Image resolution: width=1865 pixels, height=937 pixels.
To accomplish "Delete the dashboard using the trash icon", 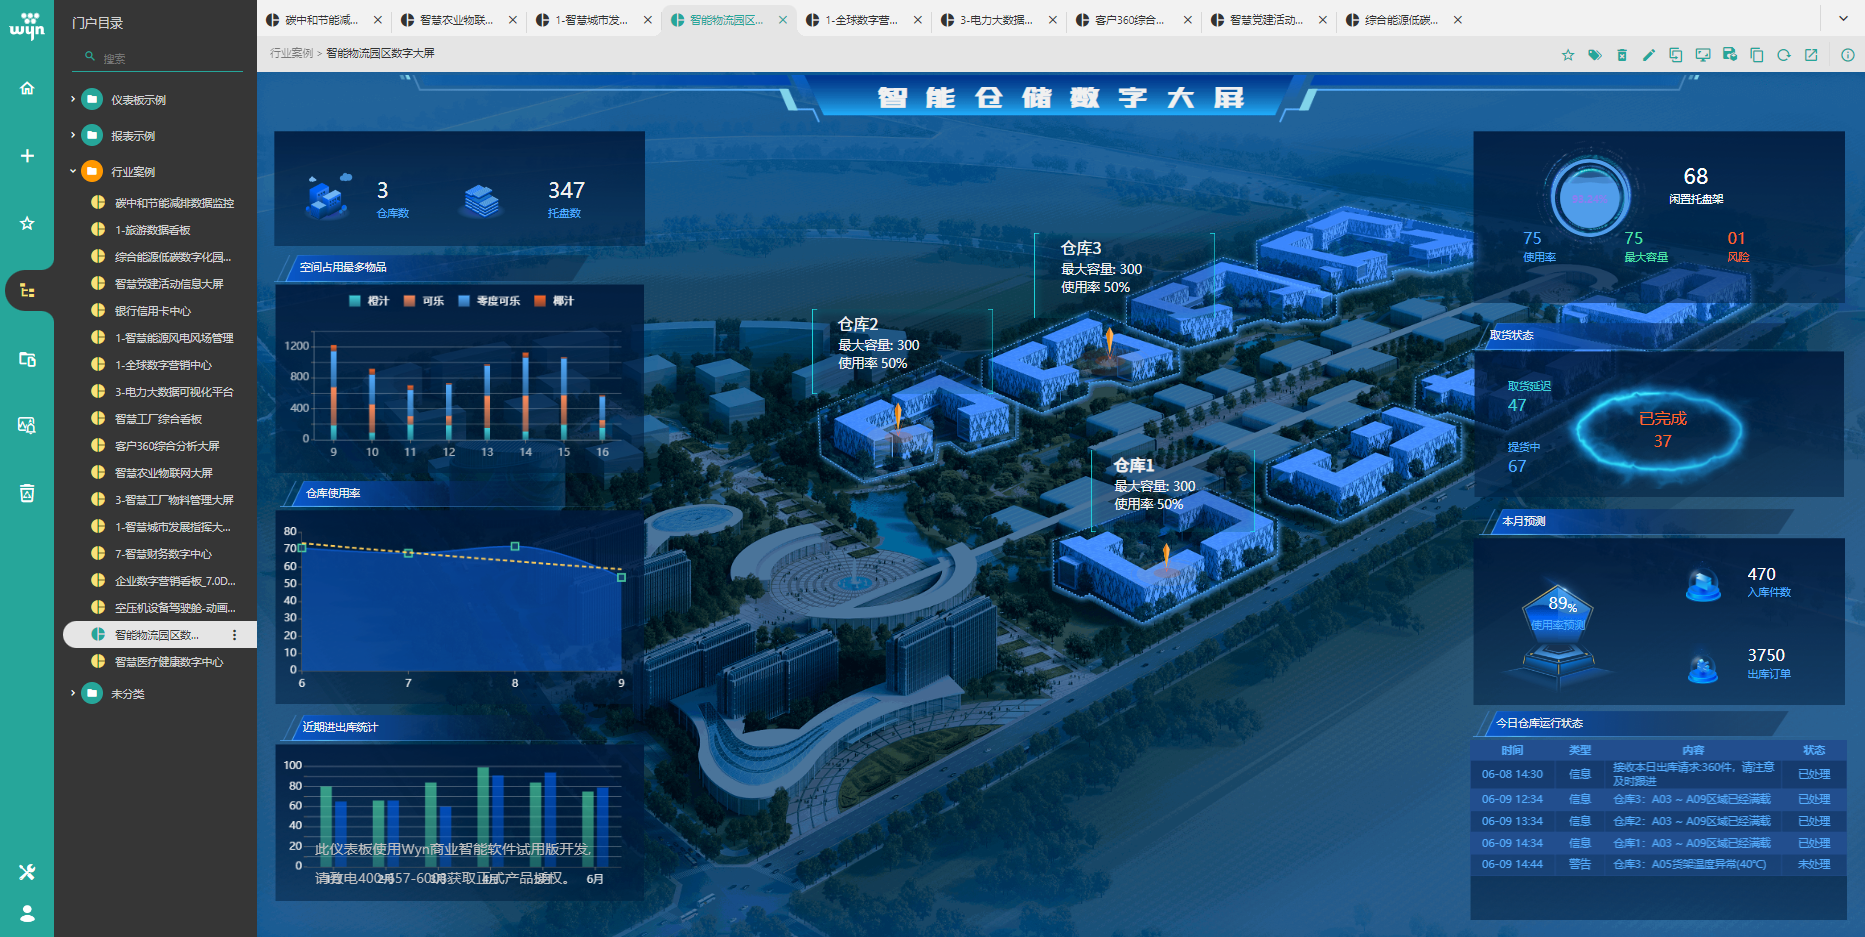I will (x=1622, y=55).
